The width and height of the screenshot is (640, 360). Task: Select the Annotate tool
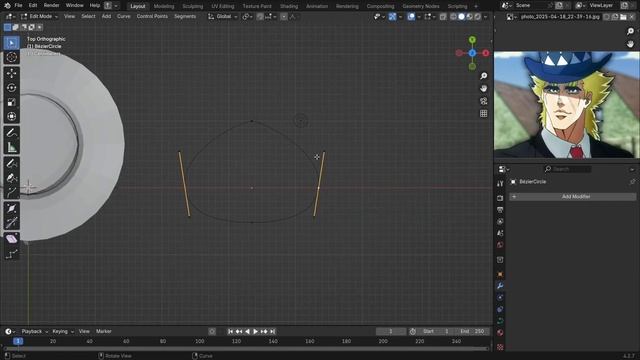click(x=11, y=133)
